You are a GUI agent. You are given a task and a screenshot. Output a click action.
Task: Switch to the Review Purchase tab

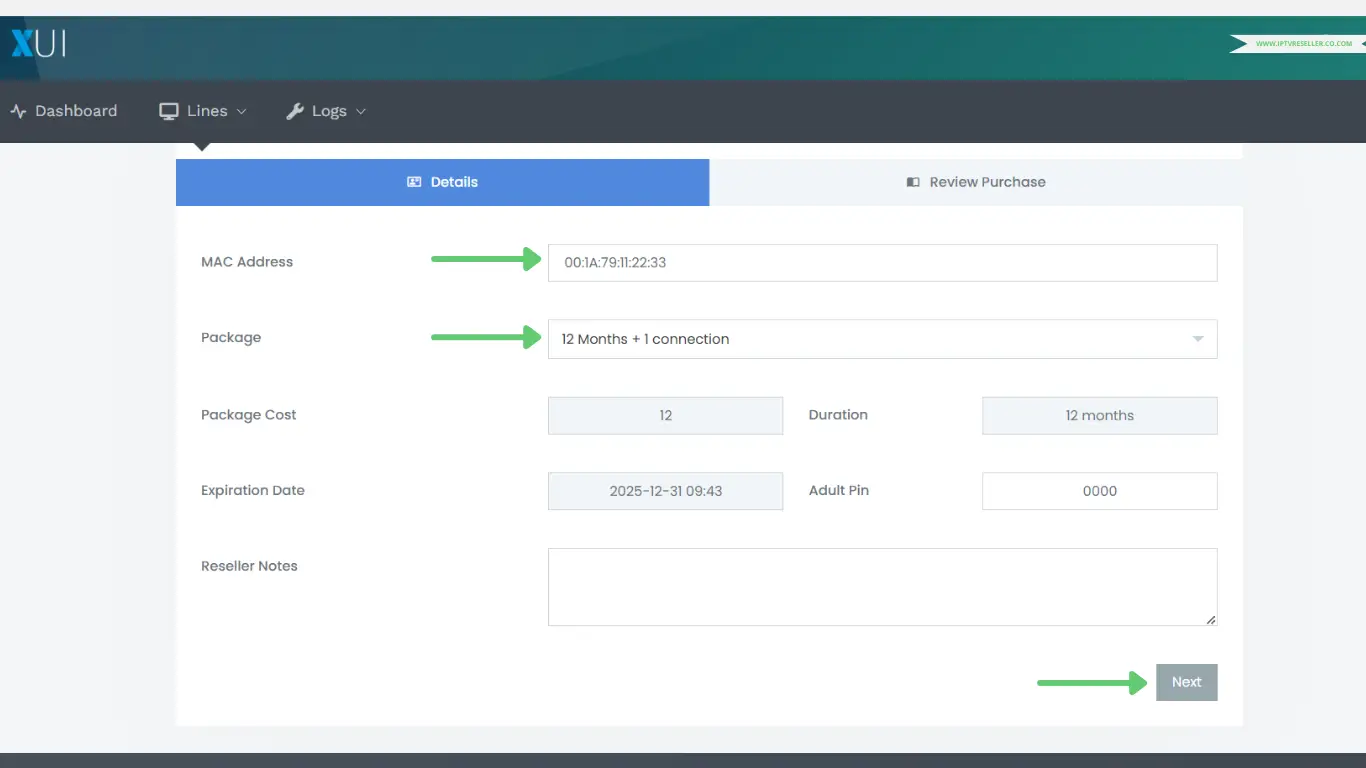(976, 182)
